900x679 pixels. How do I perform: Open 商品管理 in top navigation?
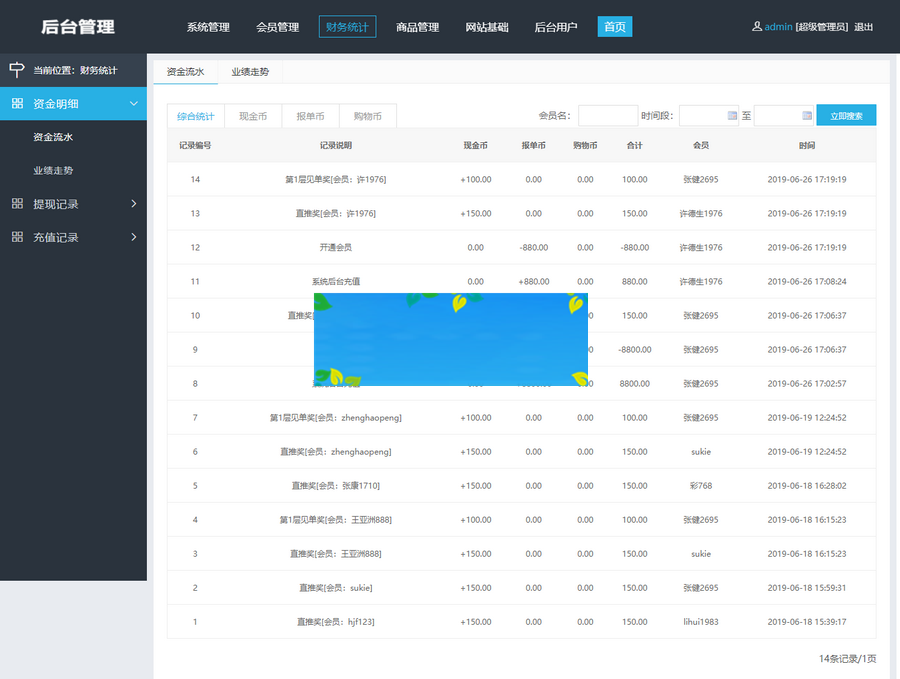pyautogui.click(x=417, y=27)
